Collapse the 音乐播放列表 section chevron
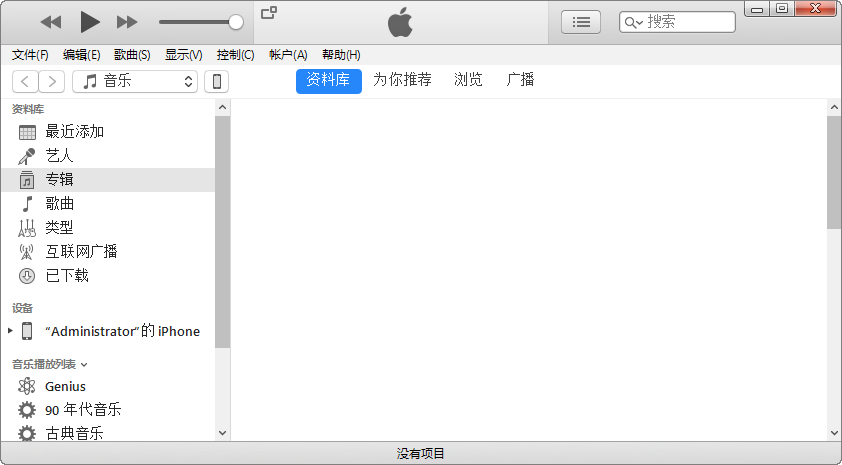Screen dimensions: 842x465 [84, 365]
